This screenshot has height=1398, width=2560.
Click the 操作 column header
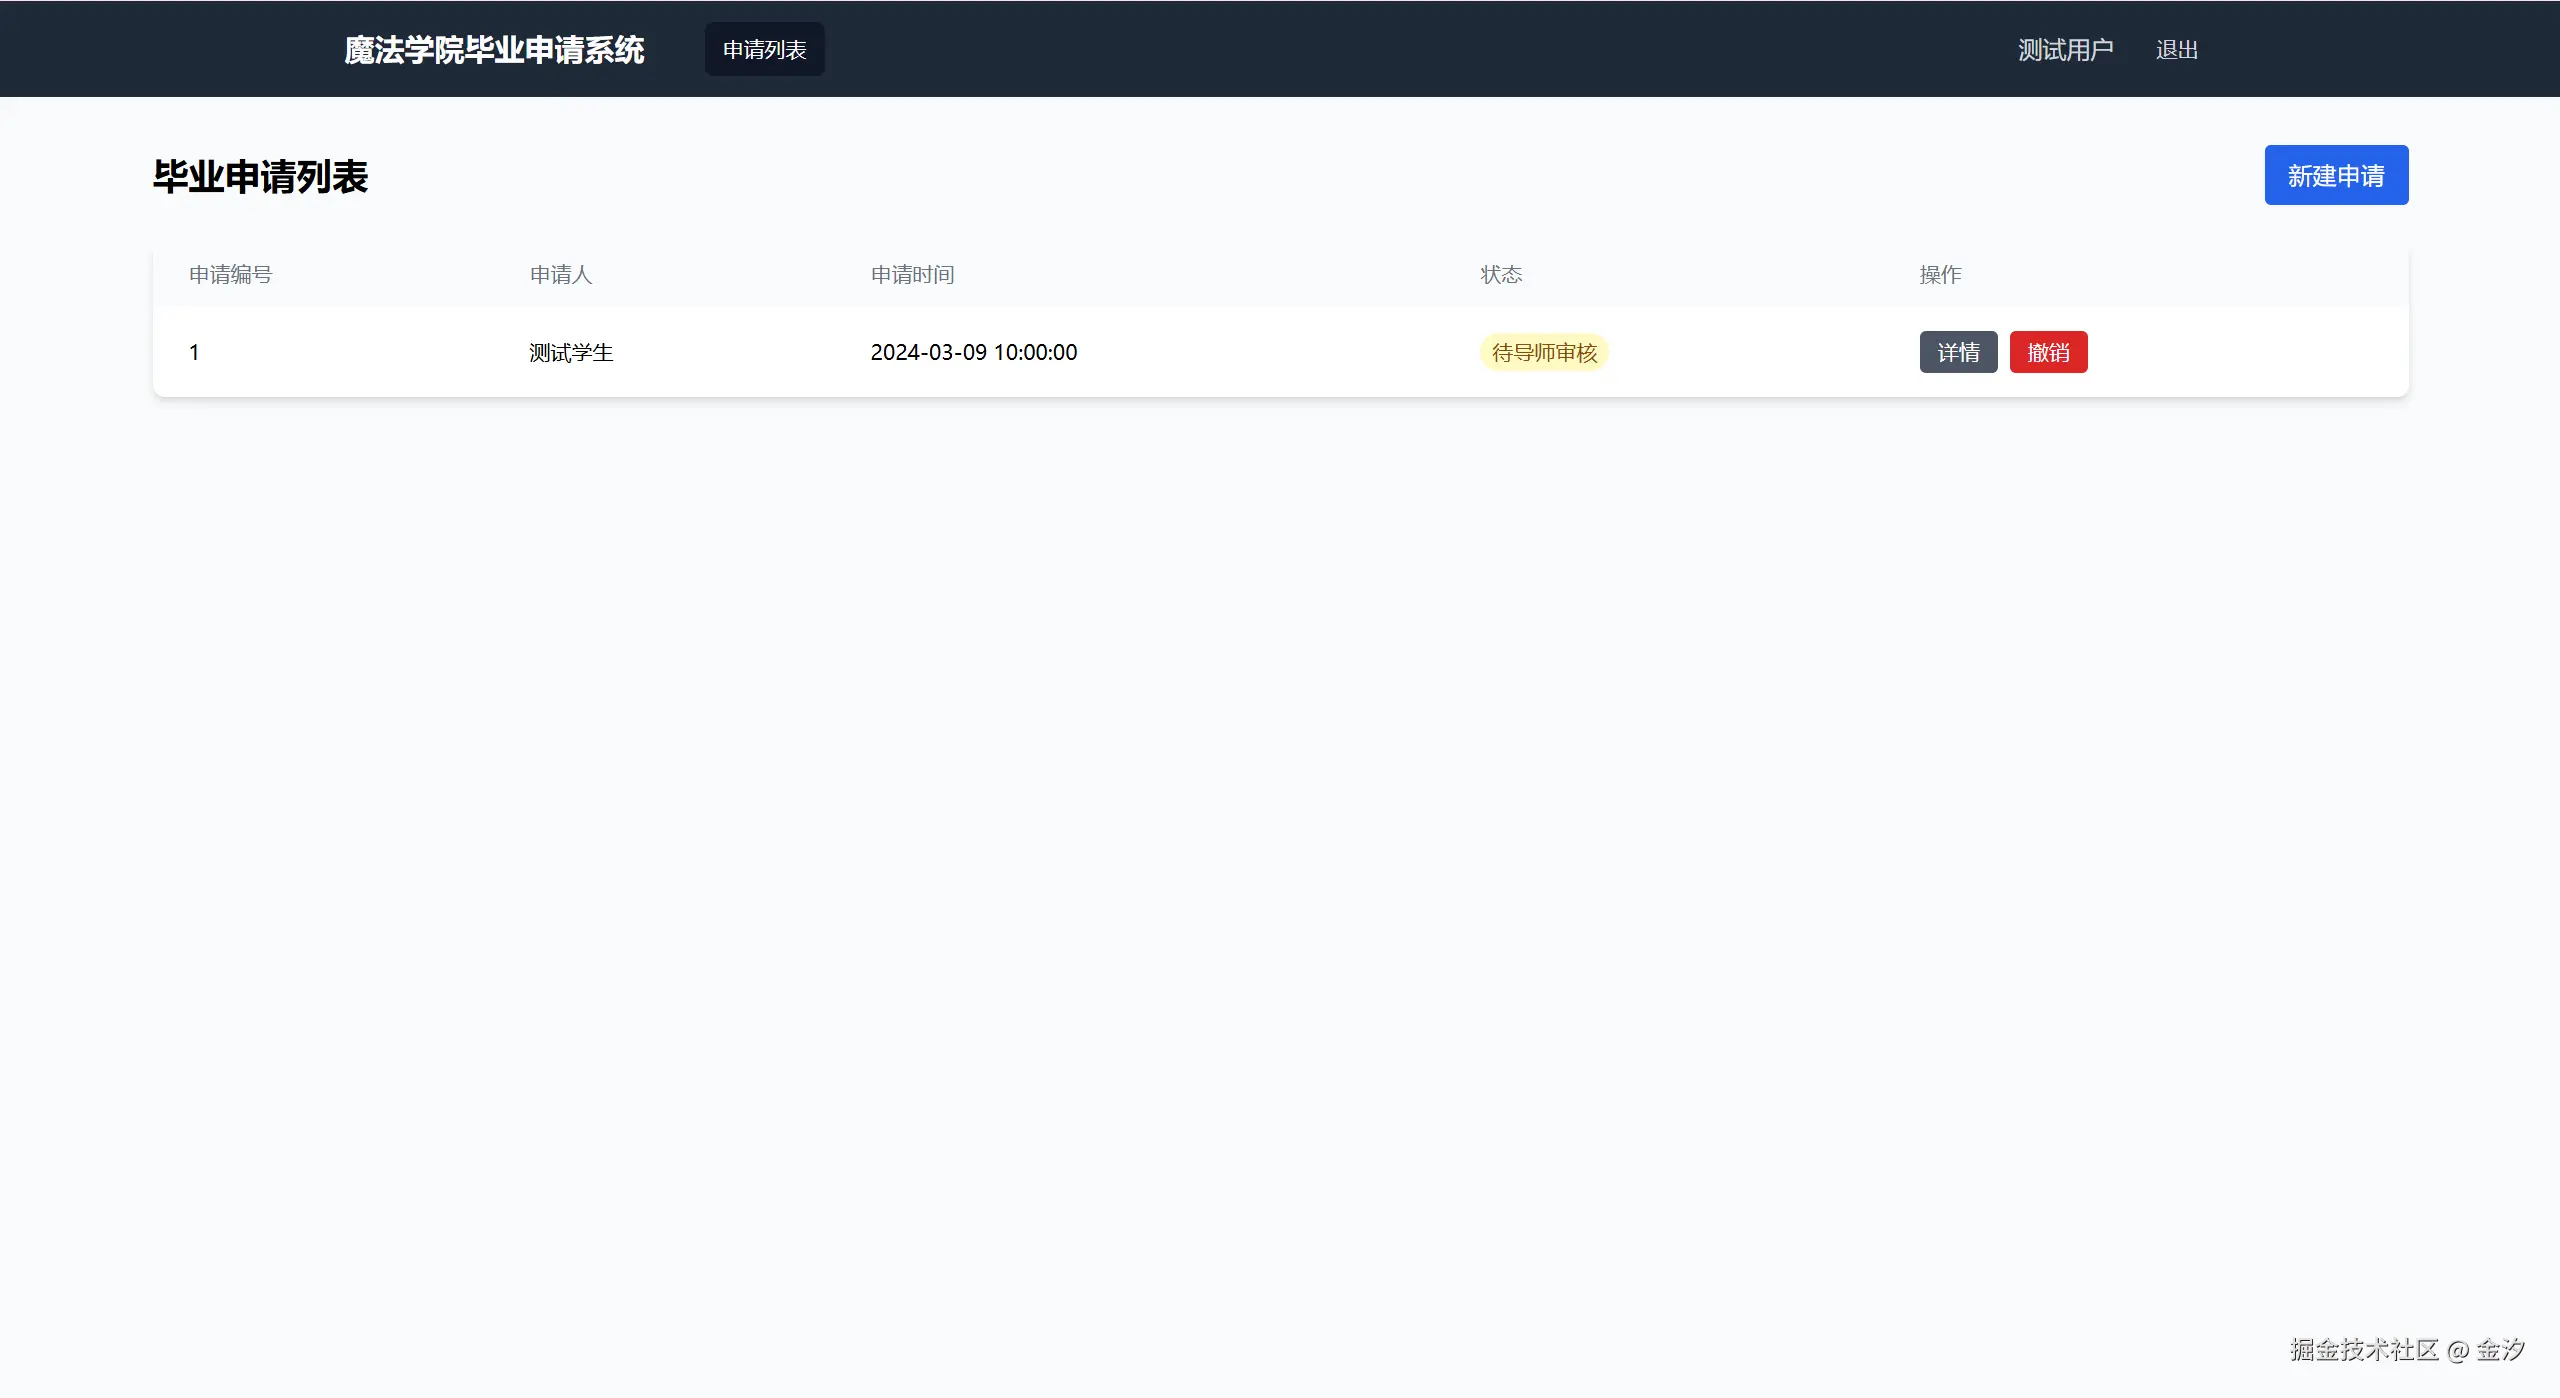[x=1939, y=275]
